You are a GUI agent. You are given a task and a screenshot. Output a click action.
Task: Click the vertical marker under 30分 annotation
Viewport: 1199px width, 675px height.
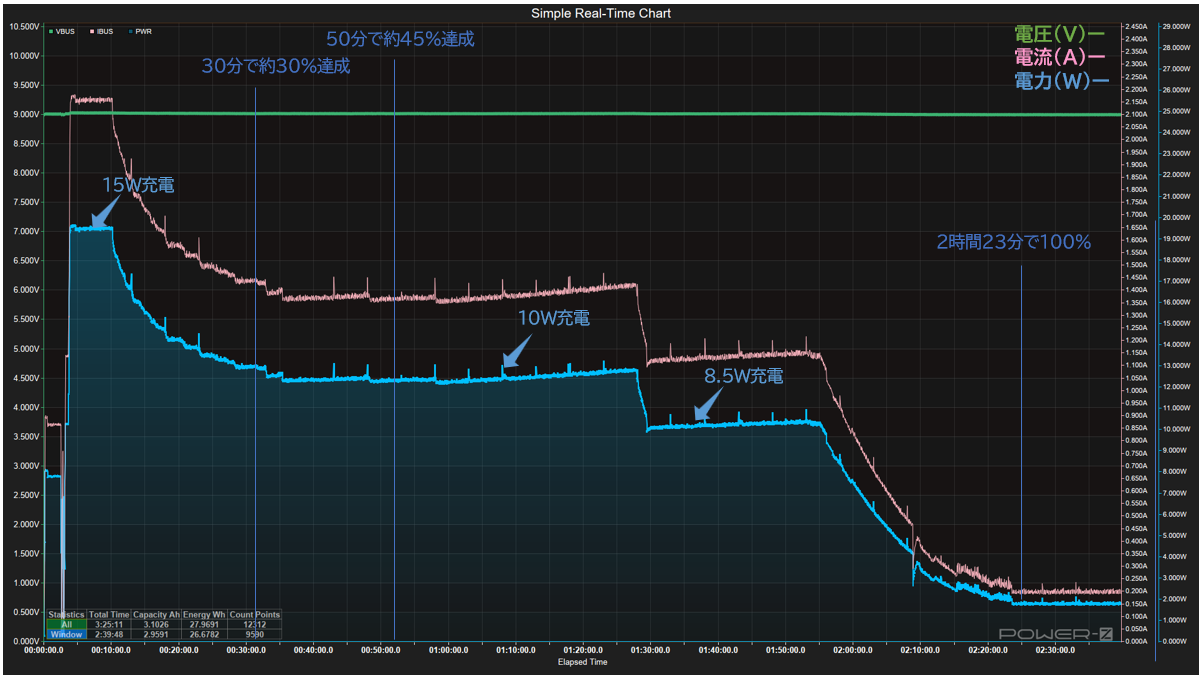[256, 400]
